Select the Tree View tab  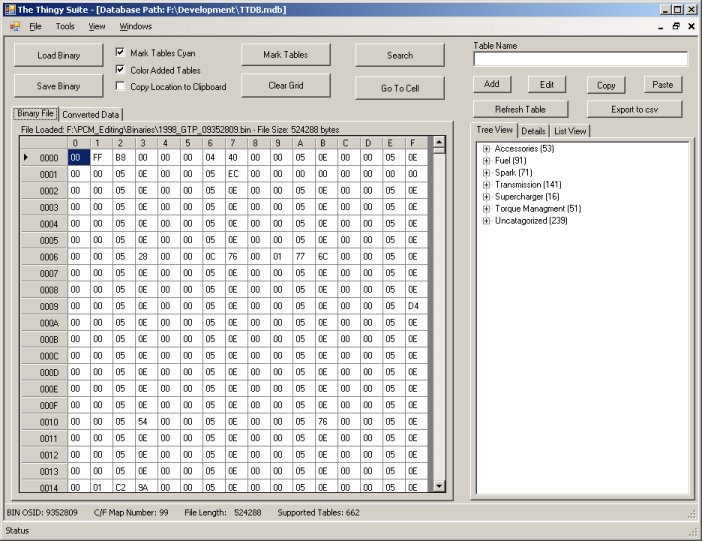point(494,130)
